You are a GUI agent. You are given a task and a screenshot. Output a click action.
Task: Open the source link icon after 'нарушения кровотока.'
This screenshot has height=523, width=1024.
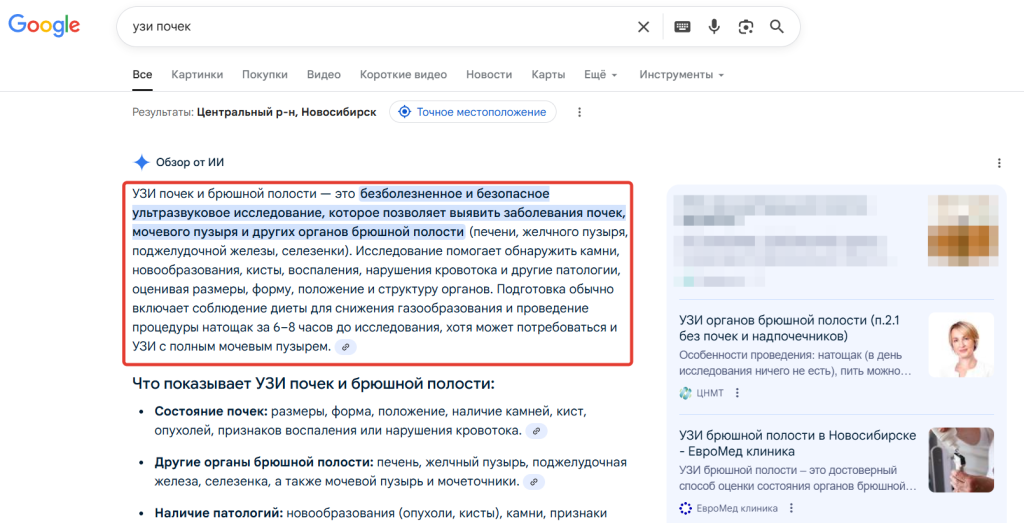(x=537, y=431)
